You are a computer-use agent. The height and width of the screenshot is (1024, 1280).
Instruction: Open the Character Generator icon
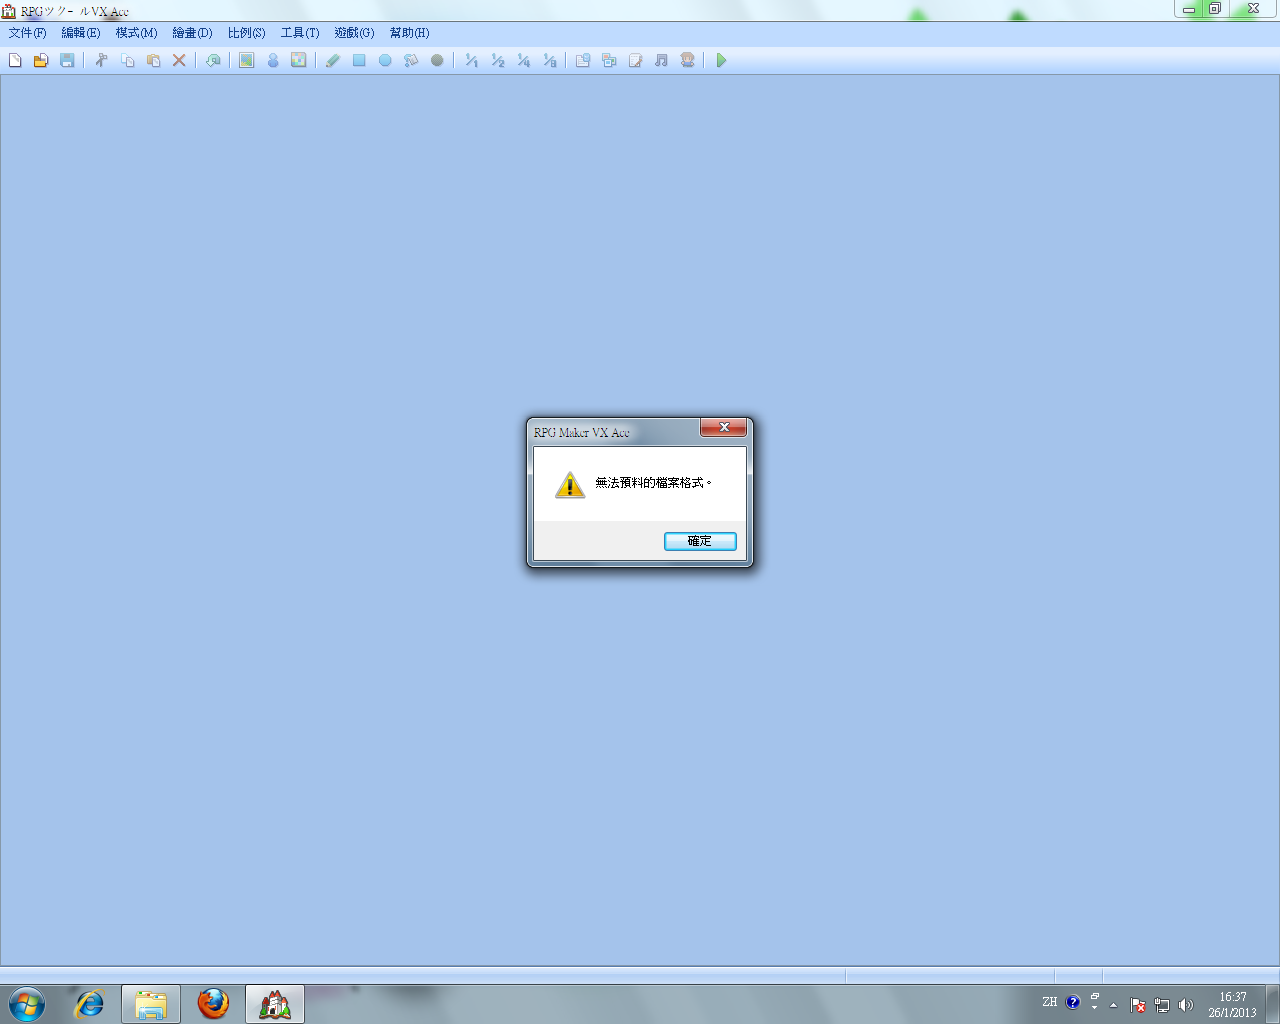687,61
